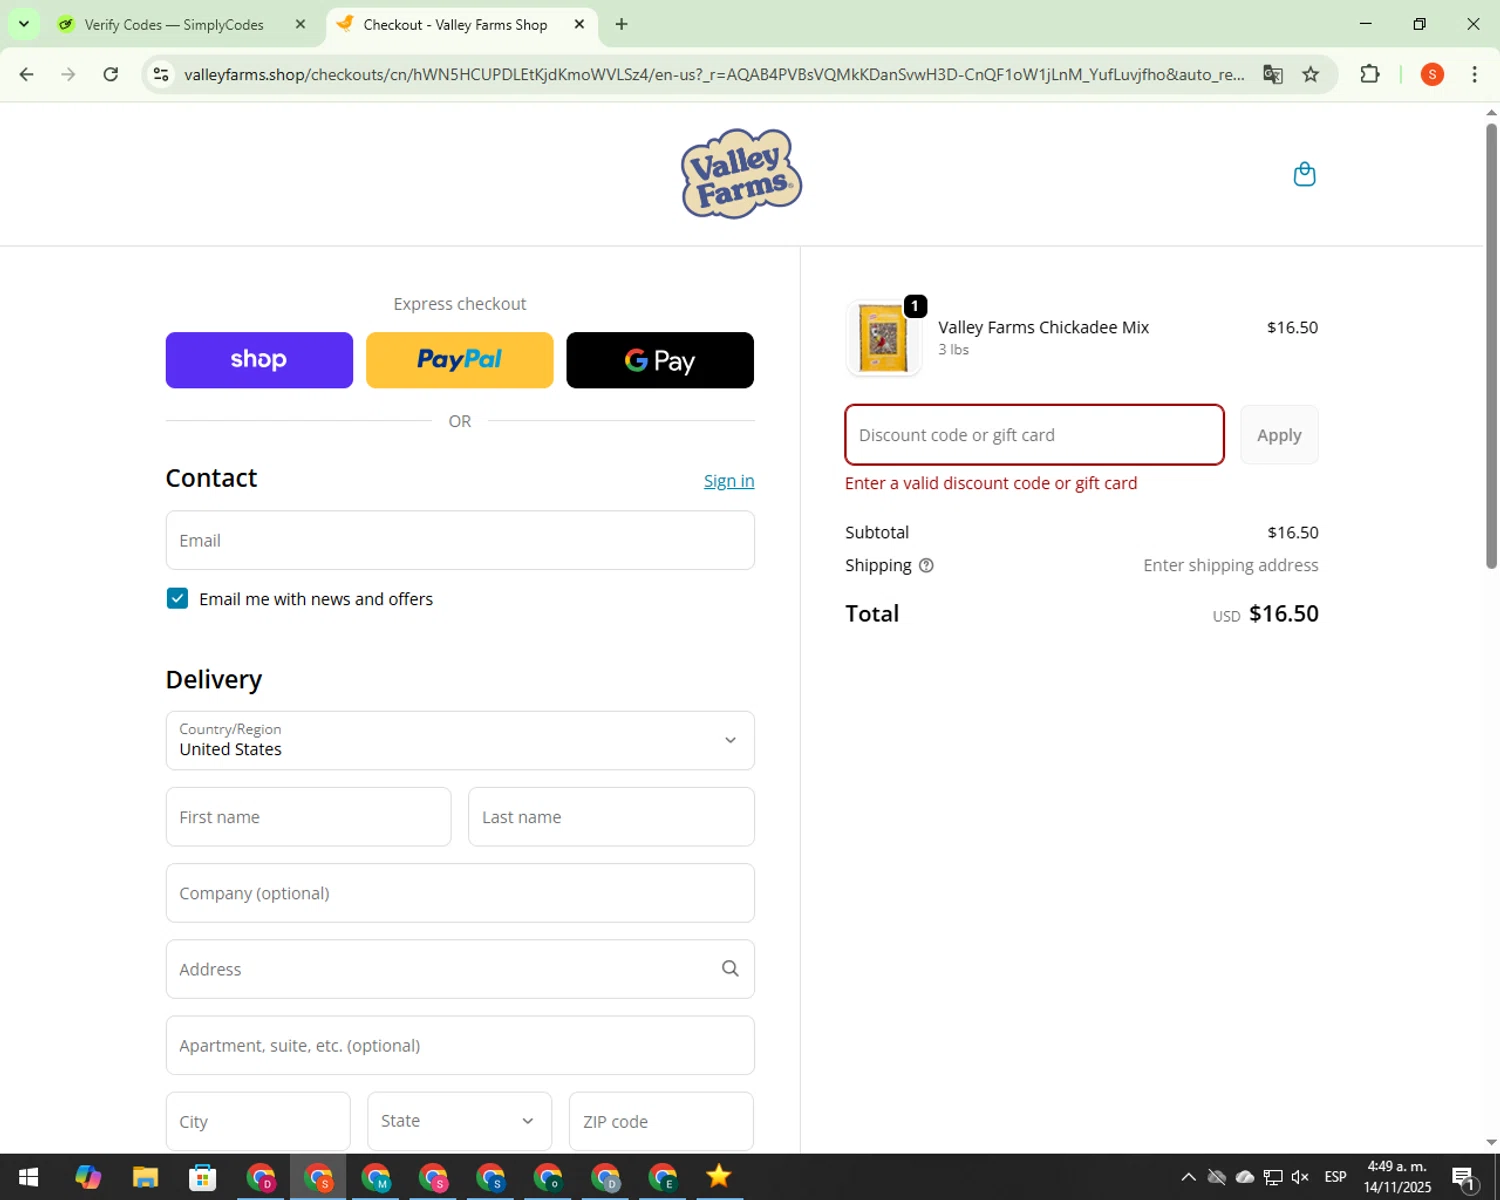This screenshot has width=1500, height=1200.
Task: Focus the Last name field
Action: [x=611, y=817]
